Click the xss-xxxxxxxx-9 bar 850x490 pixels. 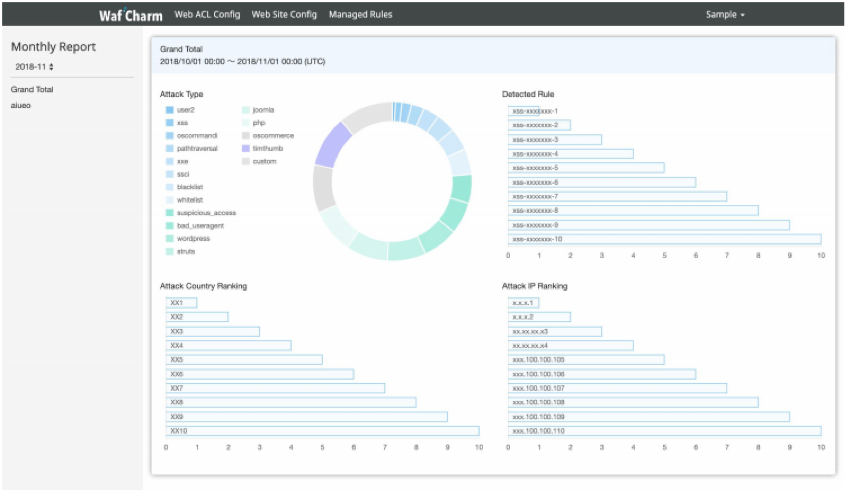(649, 225)
